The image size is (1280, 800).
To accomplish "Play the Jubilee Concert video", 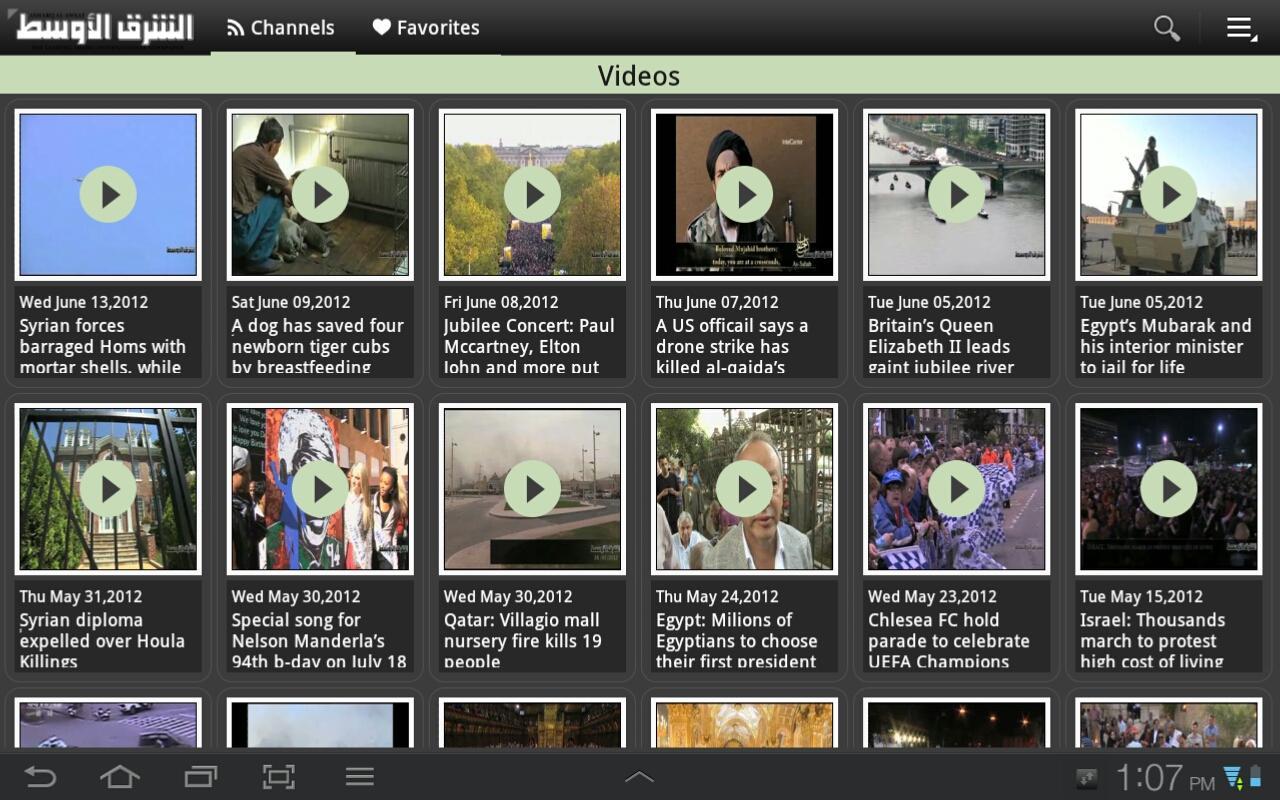I will [x=532, y=194].
